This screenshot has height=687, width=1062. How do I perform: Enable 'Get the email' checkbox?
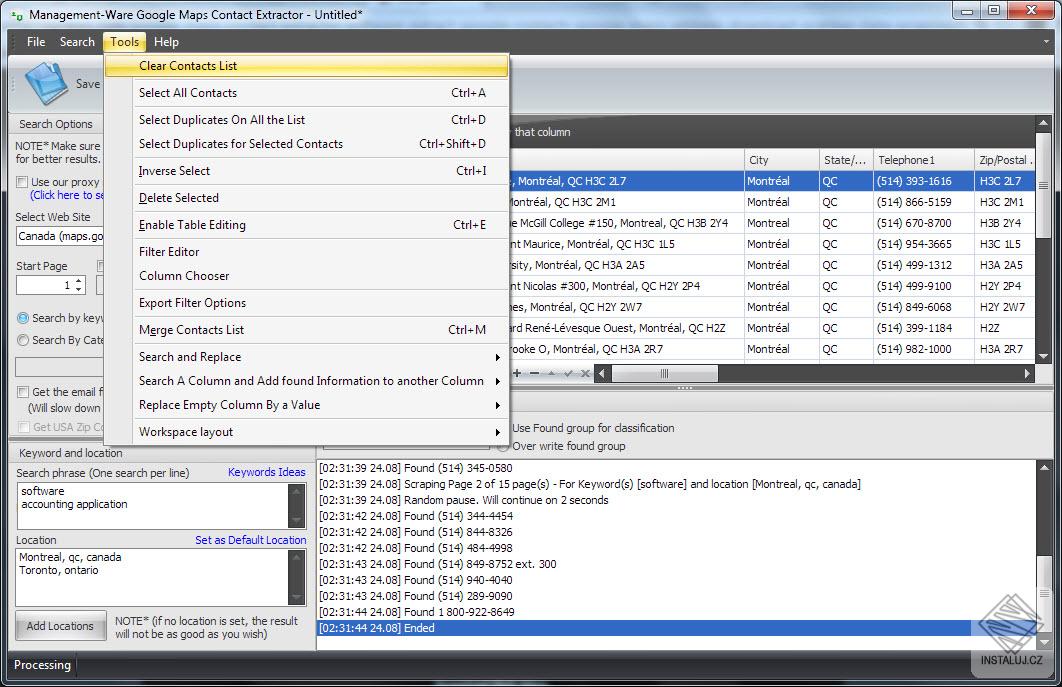pyautogui.click(x=22, y=392)
